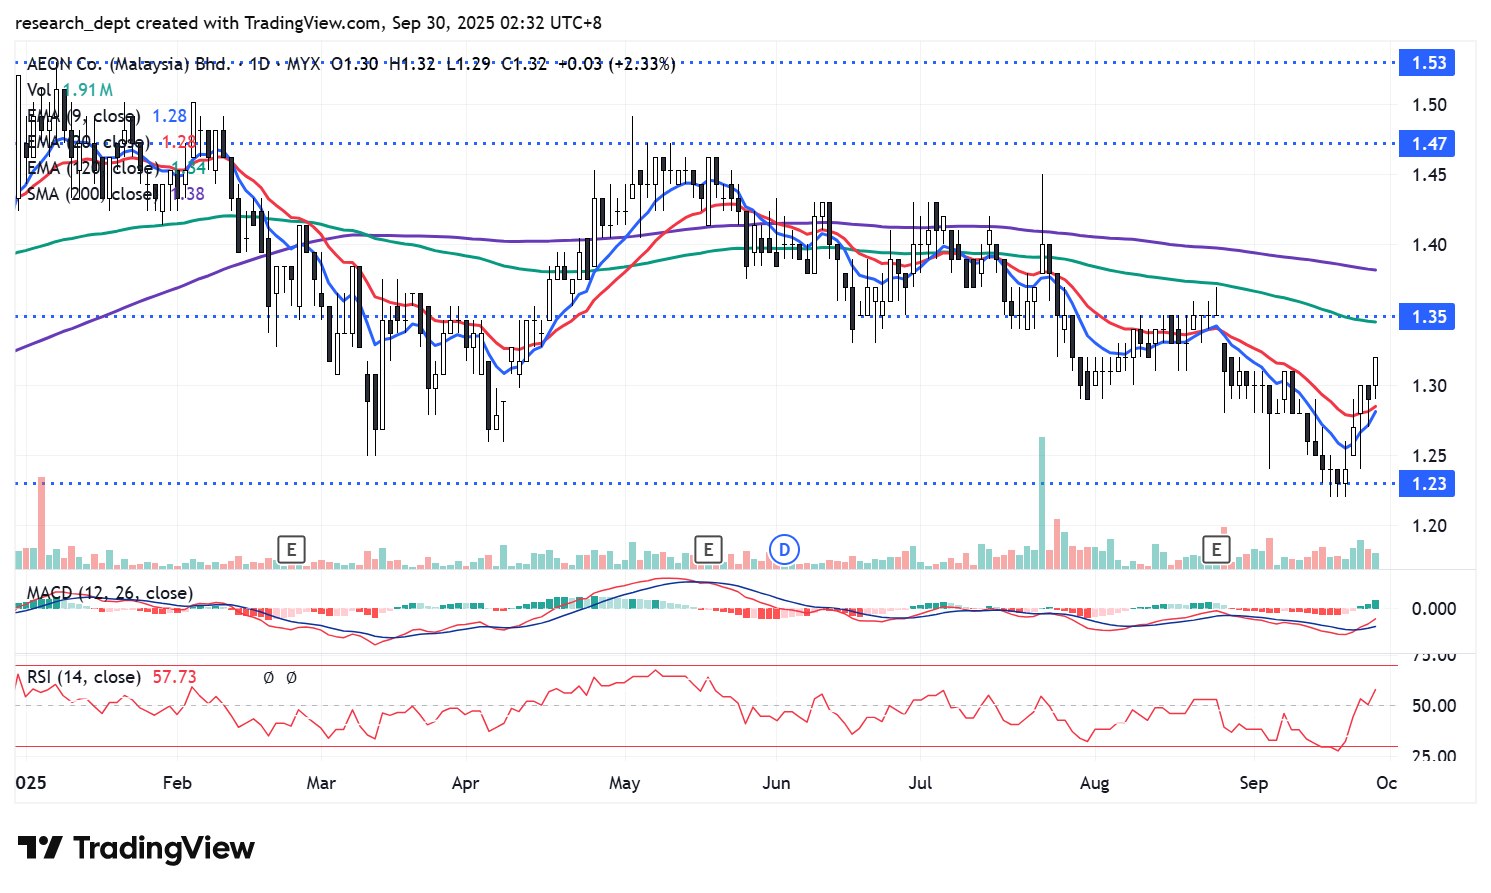The width and height of the screenshot is (1491, 893).
Task: Select the late August earnings E marker
Action: [1217, 549]
